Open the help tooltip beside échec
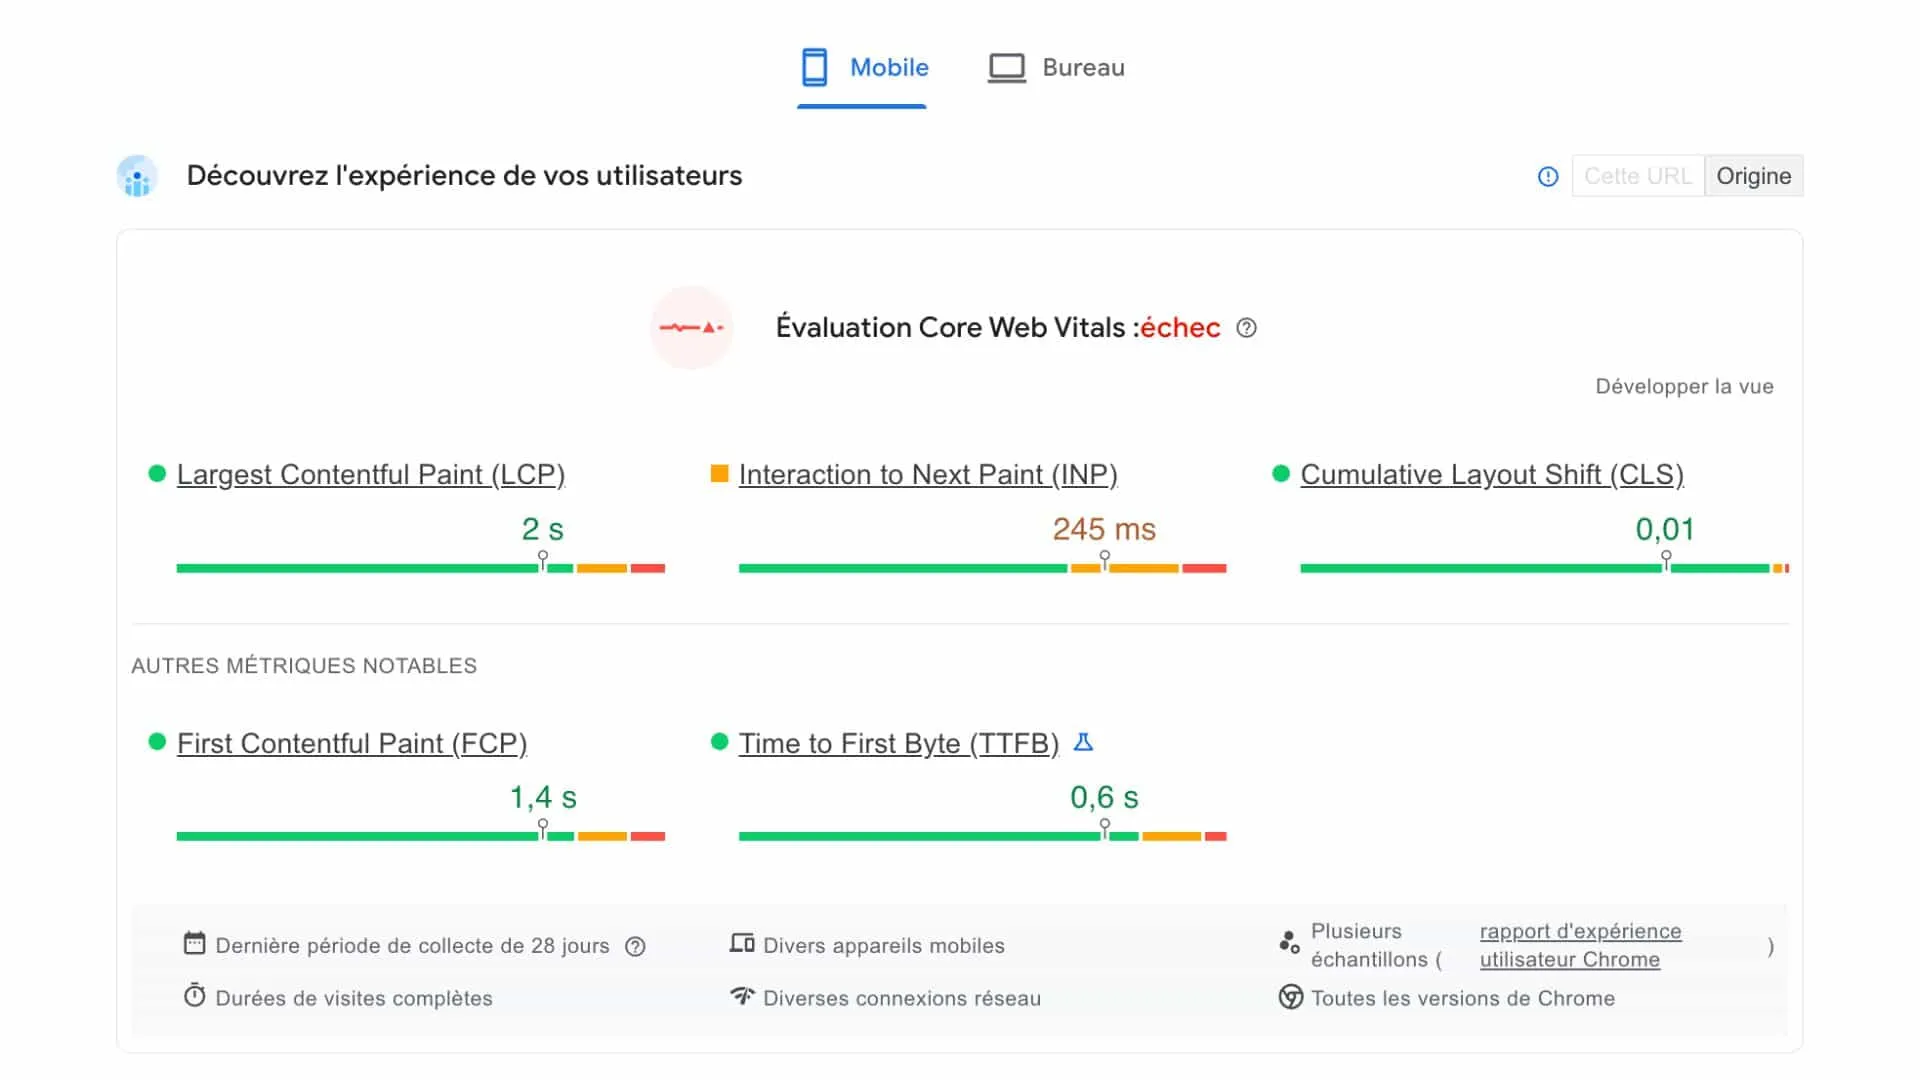Screen dimensions: 1920x1080 click(x=1246, y=328)
